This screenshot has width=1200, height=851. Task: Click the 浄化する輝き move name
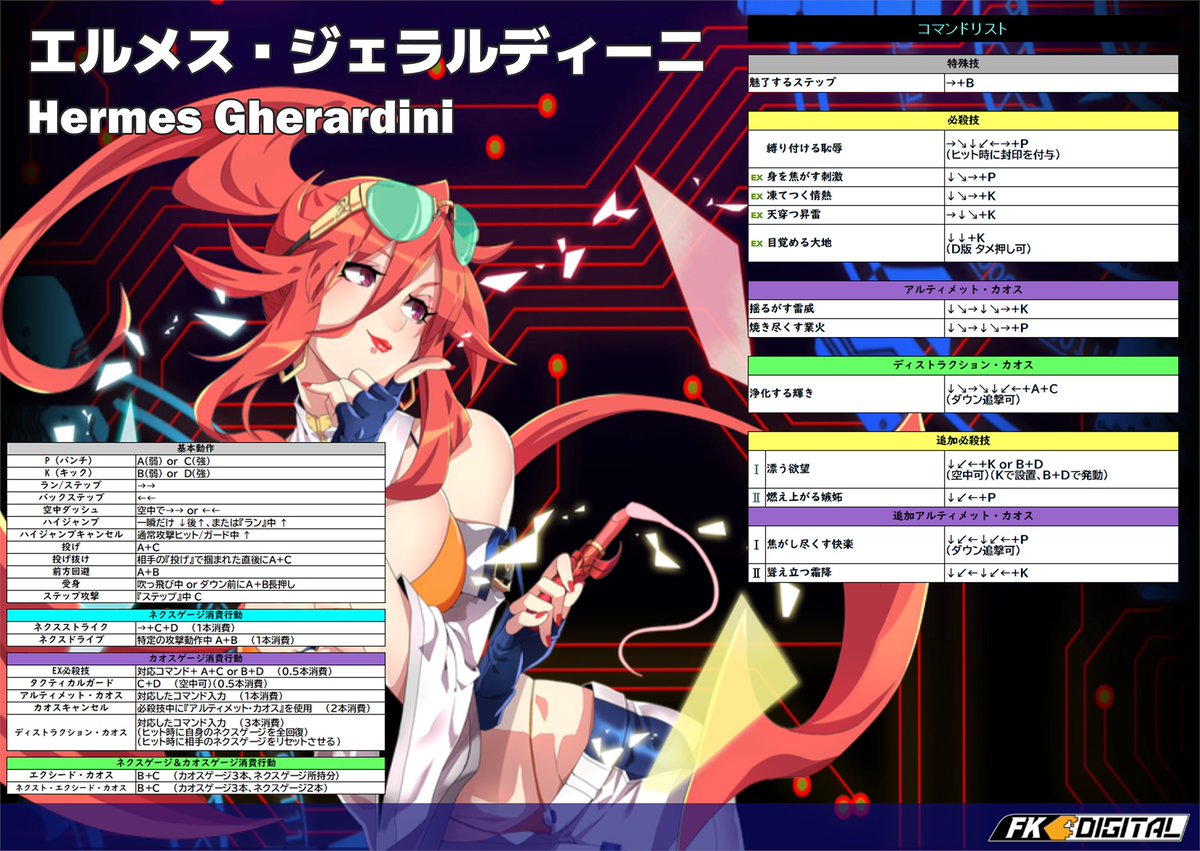coord(781,394)
